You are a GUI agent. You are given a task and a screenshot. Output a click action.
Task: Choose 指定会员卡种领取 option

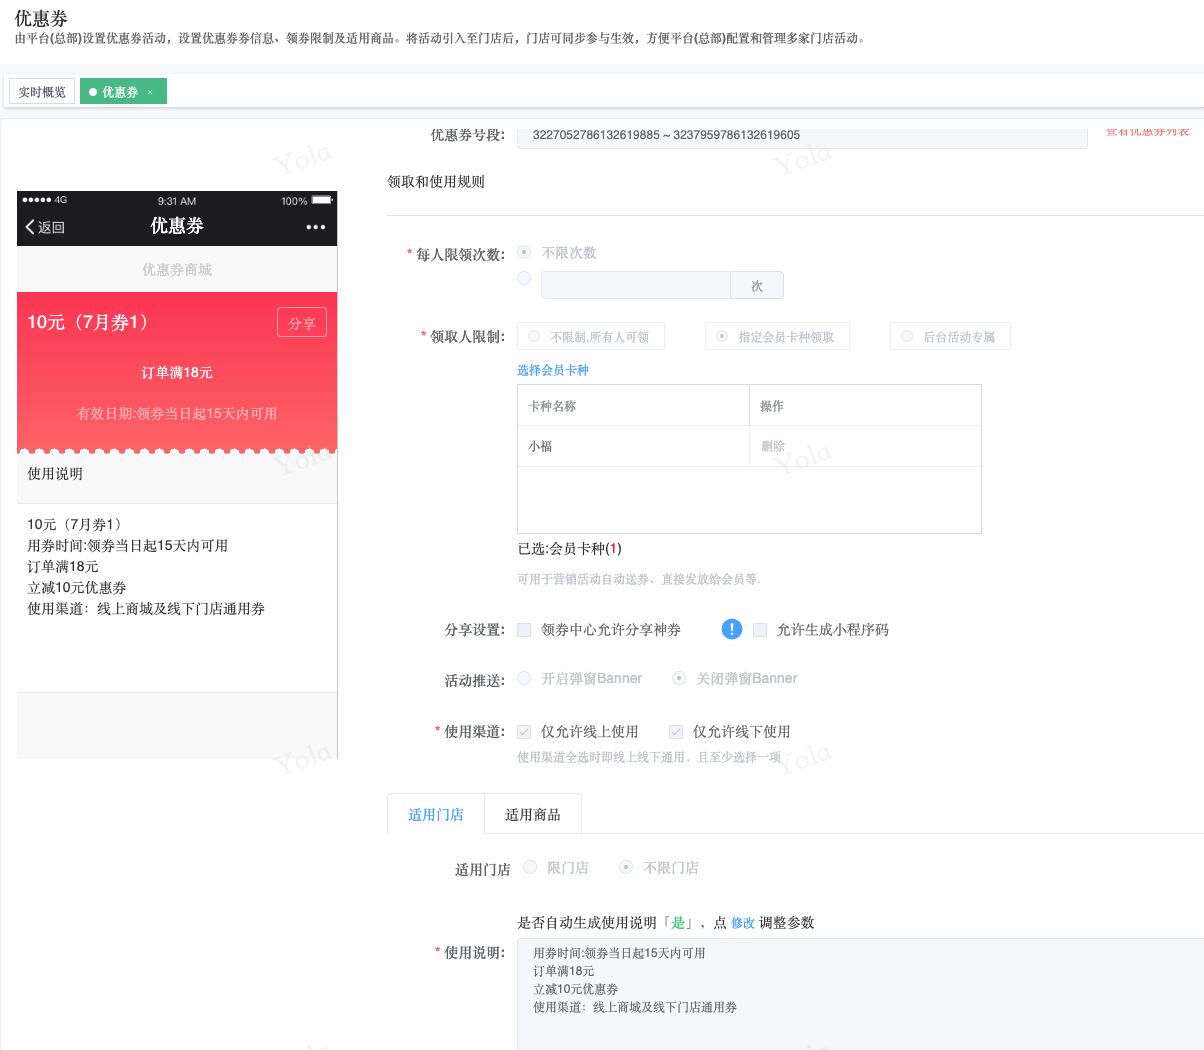point(777,337)
